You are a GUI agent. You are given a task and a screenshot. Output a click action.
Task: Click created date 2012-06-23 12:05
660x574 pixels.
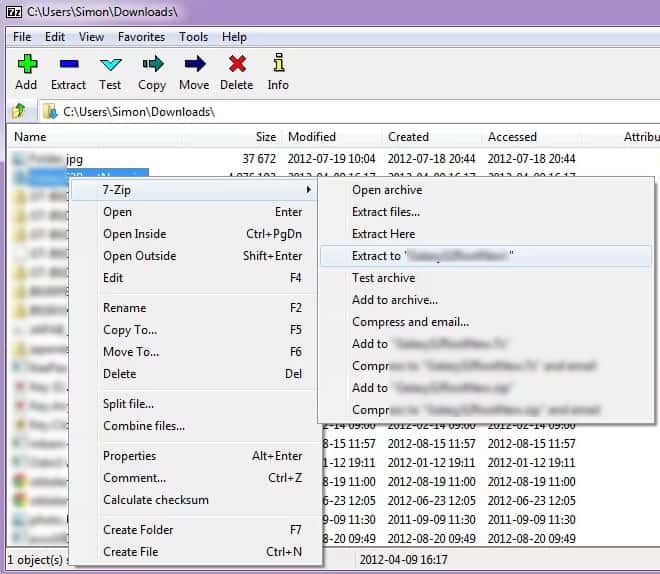431,500
